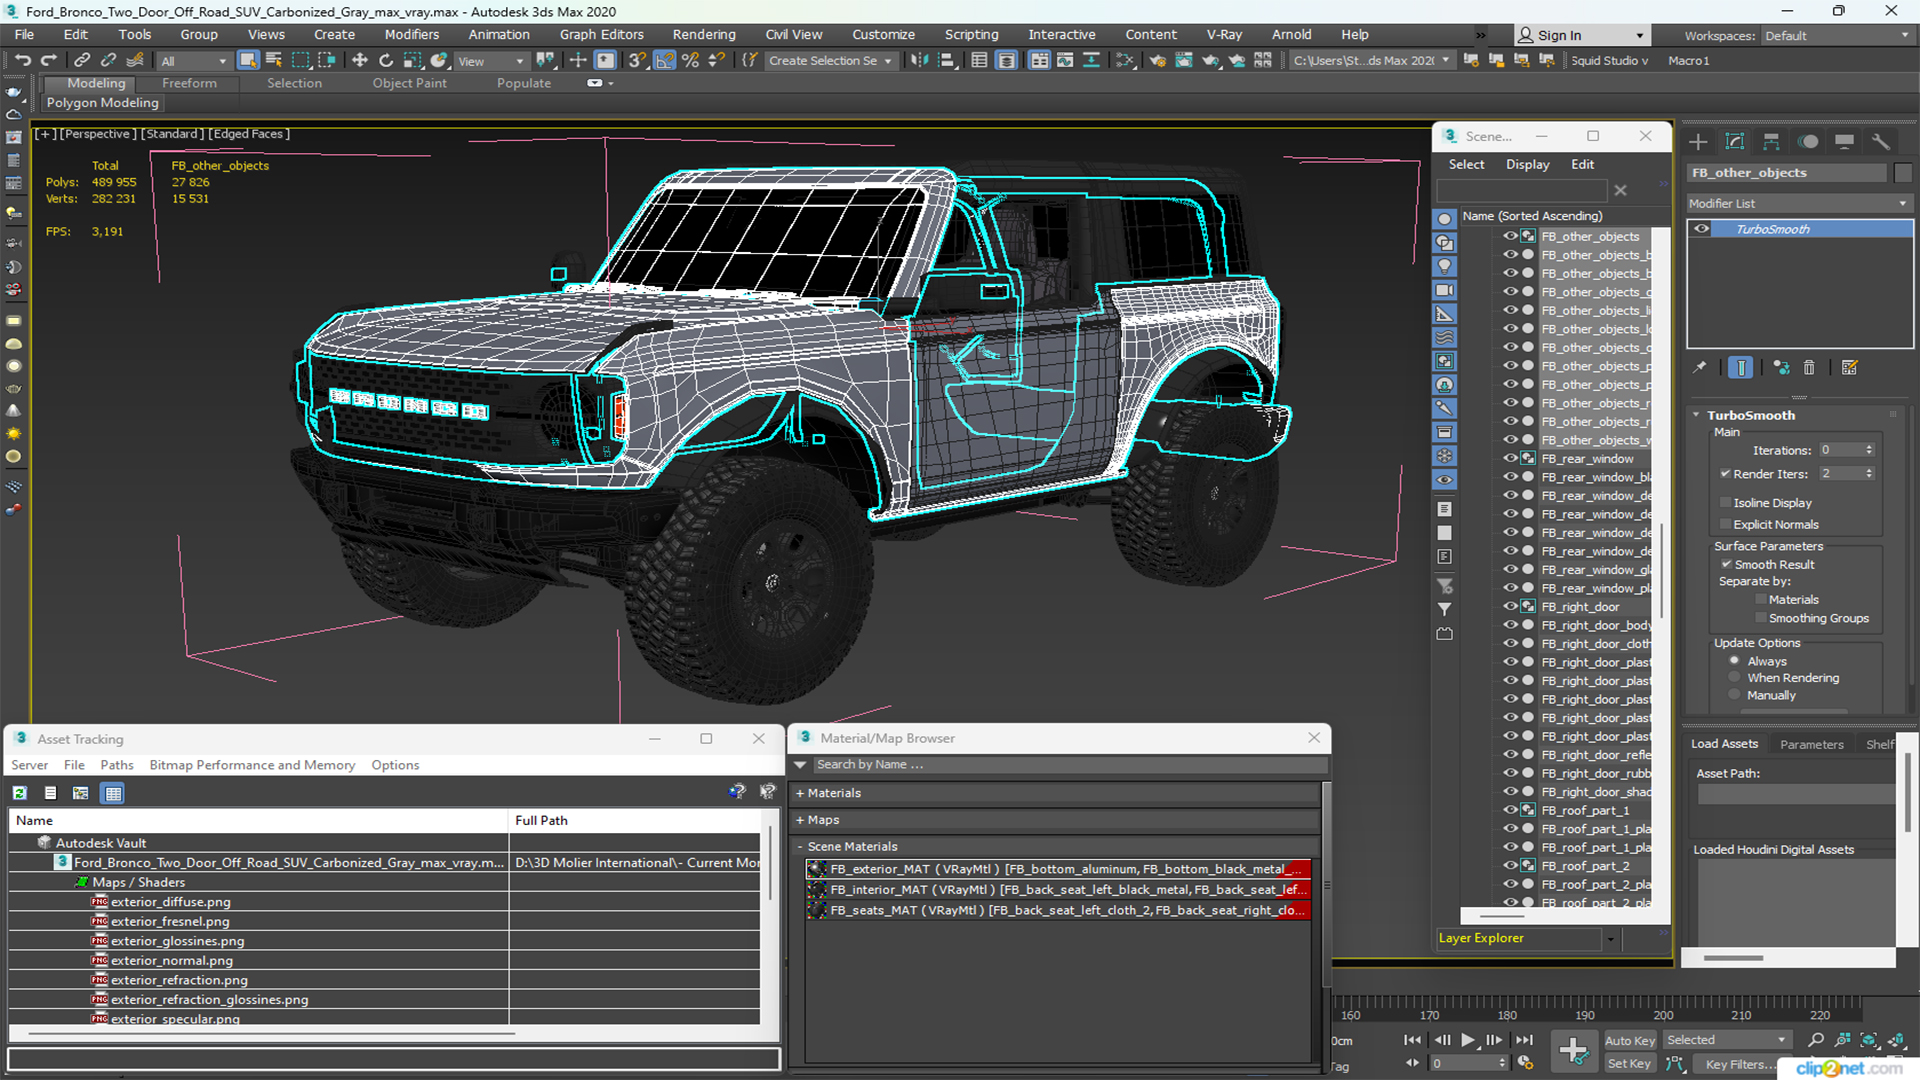Click the Mirror tool icon
This screenshot has height=1080, width=1920.
919,60
